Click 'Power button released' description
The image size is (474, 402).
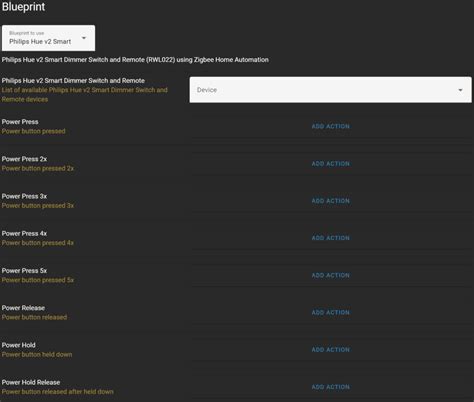click(x=34, y=317)
